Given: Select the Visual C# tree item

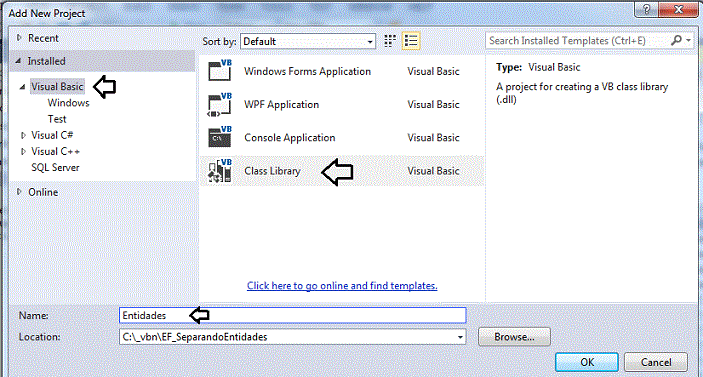Looking at the screenshot, I should [52, 135].
